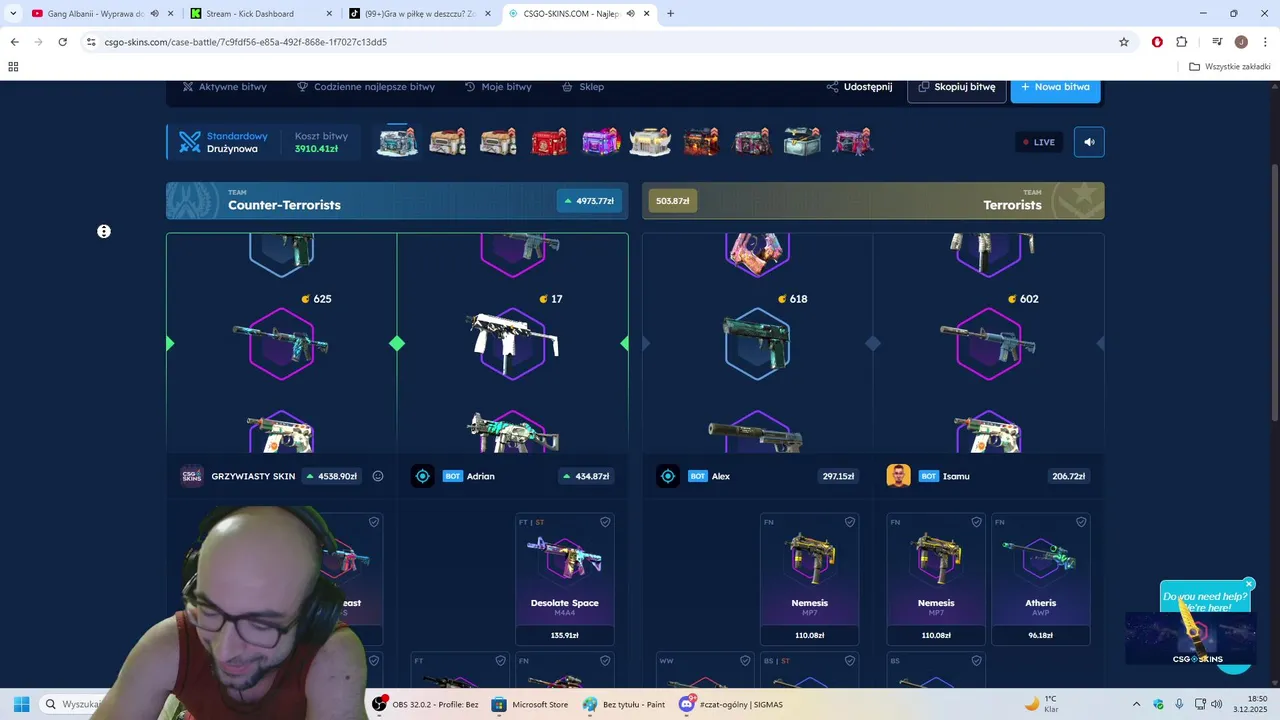
Task: Bookmark this page with star icon
Action: point(1124,42)
